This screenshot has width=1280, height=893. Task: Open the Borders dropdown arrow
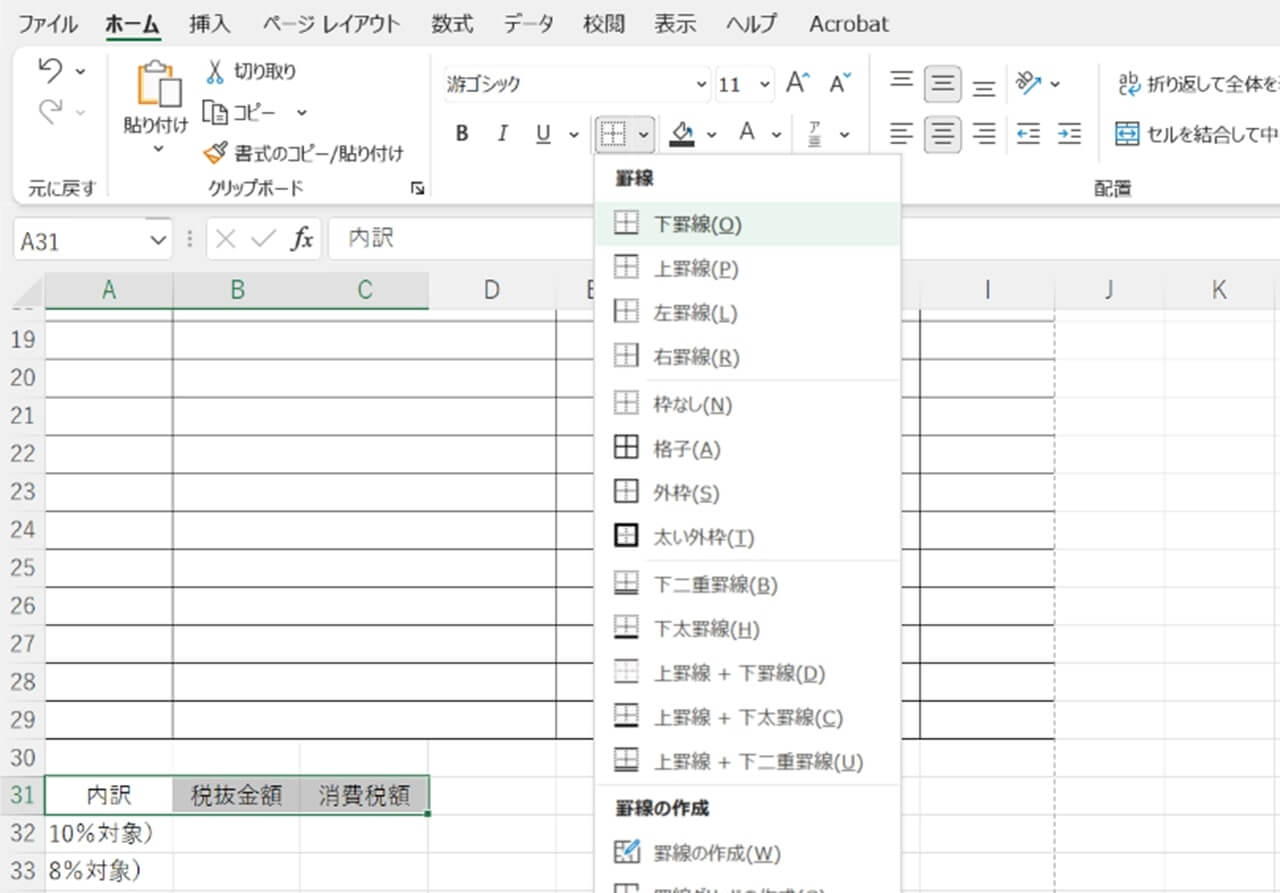(x=643, y=134)
